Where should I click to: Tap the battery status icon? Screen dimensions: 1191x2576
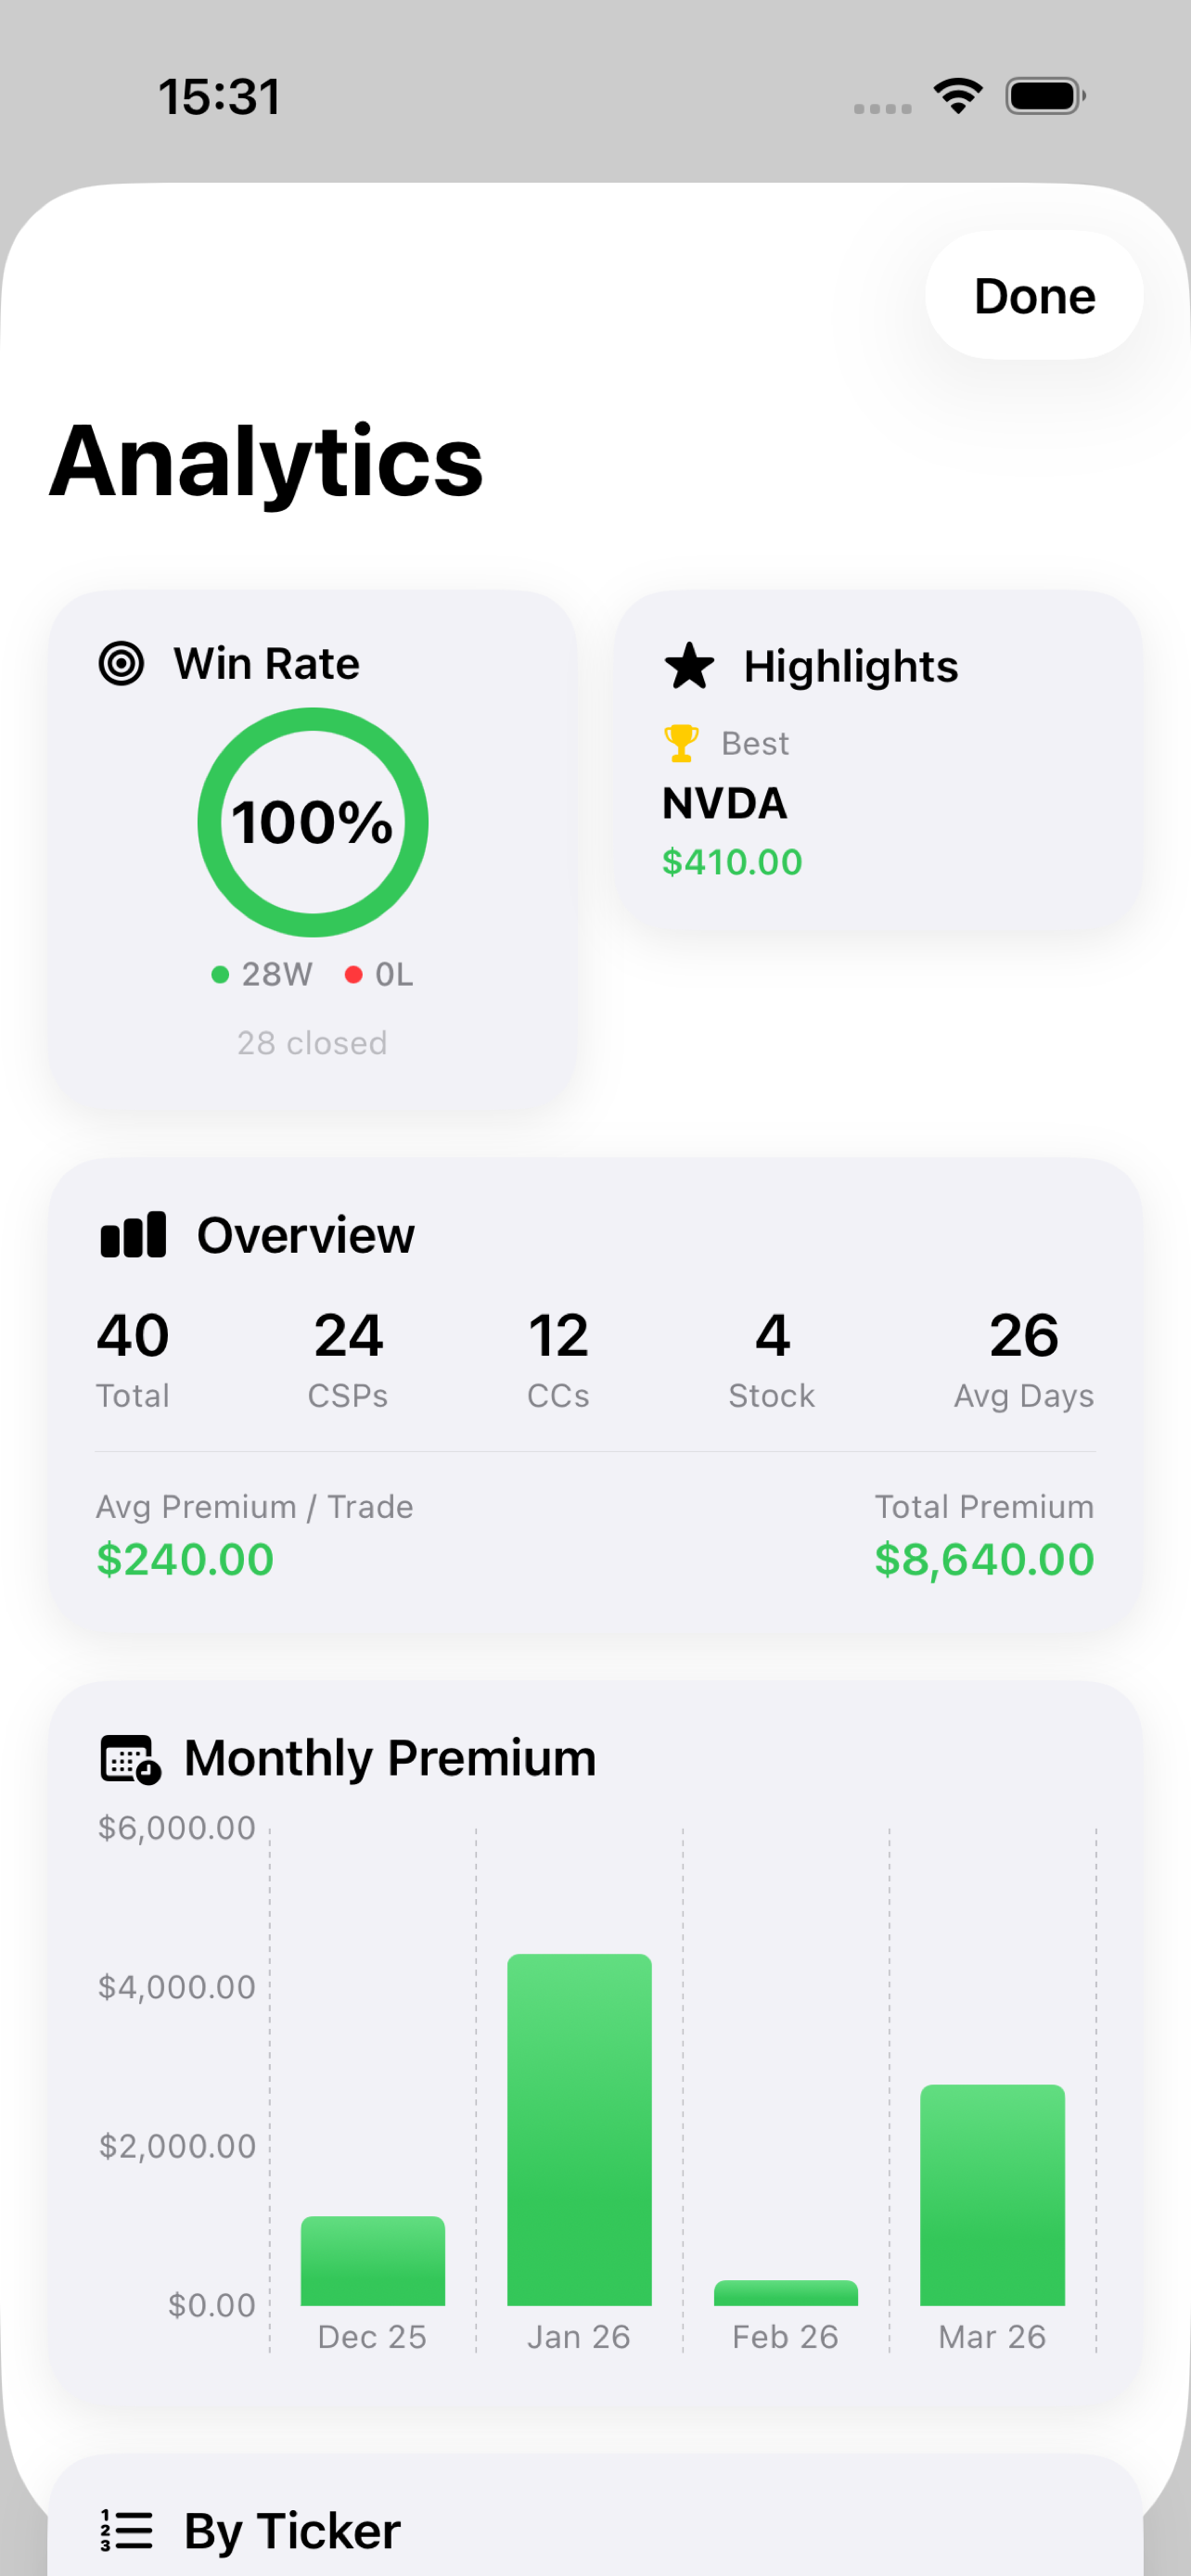click(1045, 96)
